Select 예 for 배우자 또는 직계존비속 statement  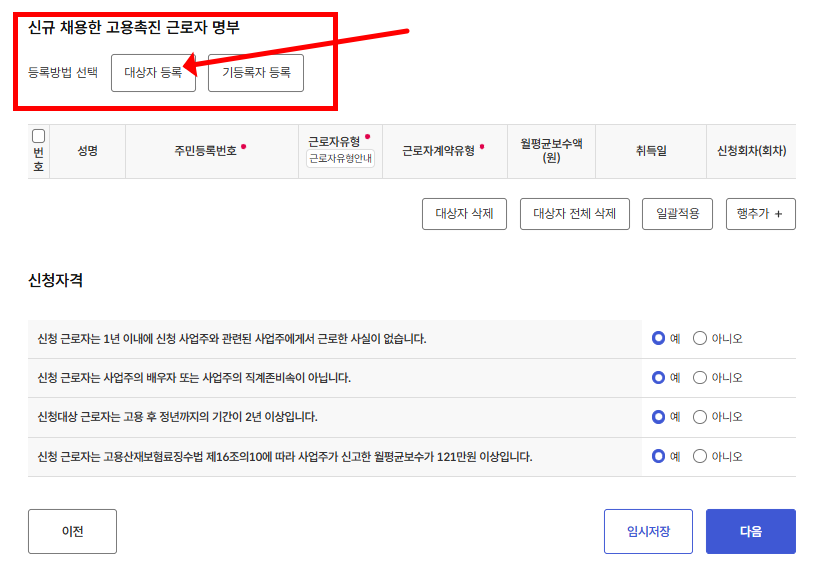(659, 378)
